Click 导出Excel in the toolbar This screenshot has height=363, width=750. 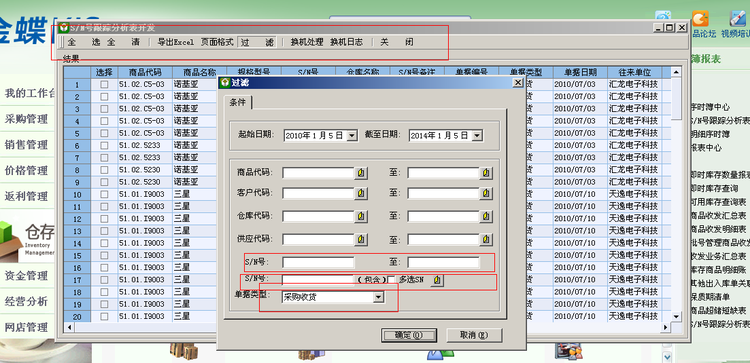point(176,42)
